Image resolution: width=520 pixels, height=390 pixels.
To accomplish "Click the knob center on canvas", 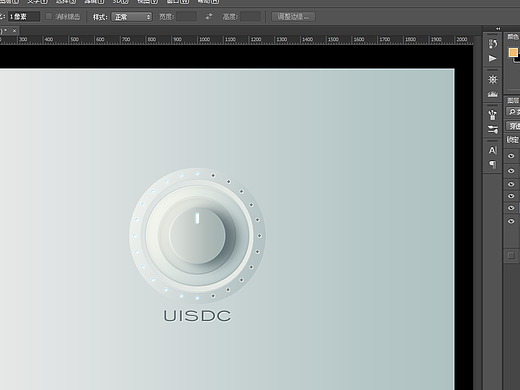I will click(x=197, y=235).
